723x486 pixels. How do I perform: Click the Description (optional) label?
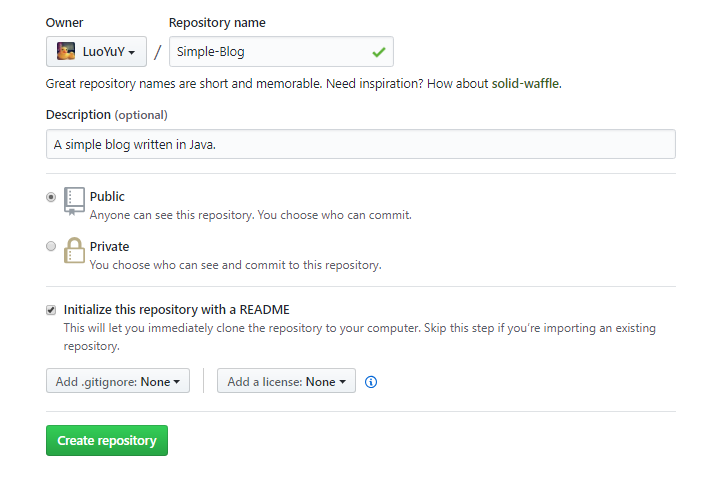point(107,114)
